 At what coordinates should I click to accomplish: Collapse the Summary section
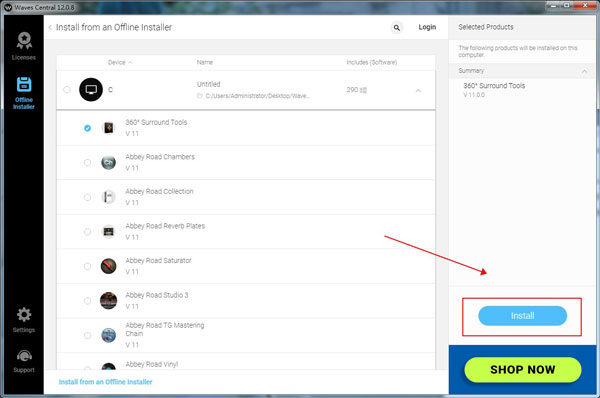pyautogui.click(x=584, y=71)
